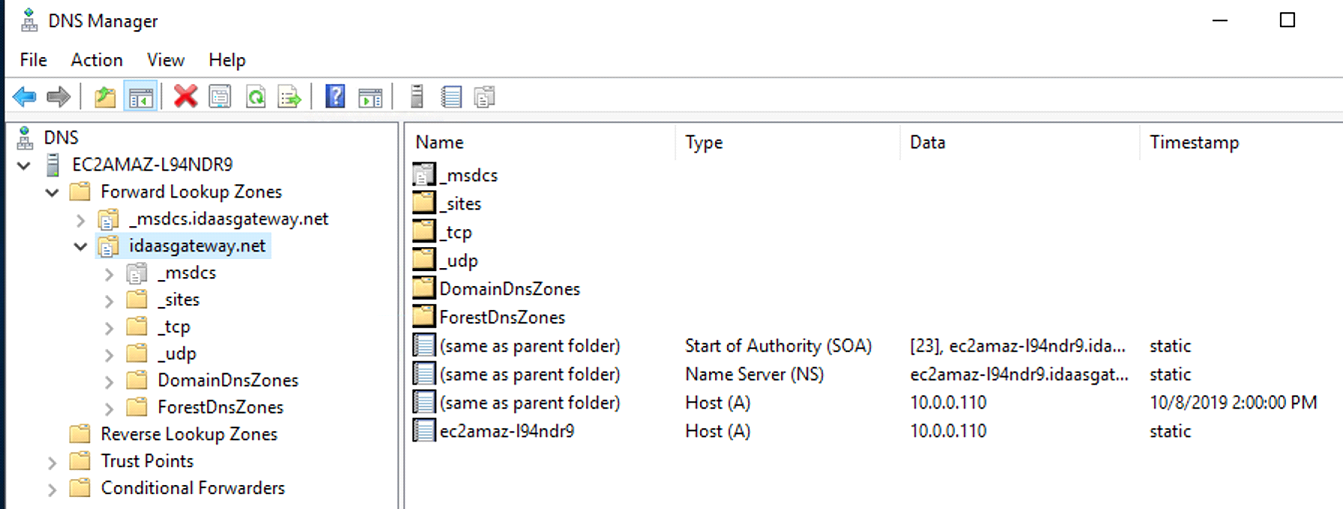Open the View menu
This screenshot has height=510, width=1344.
pos(166,60)
